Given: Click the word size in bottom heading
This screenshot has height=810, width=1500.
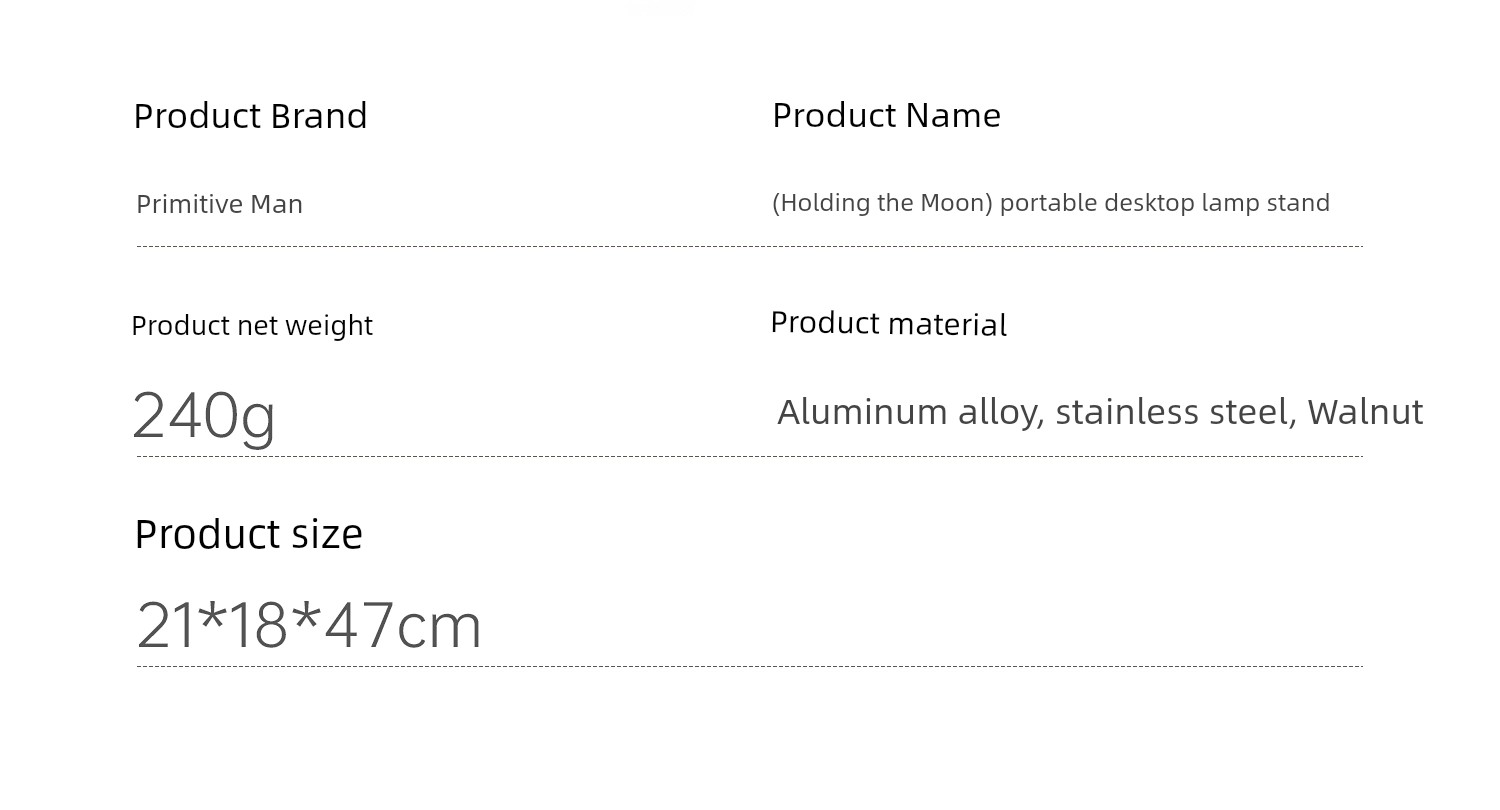Looking at the screenshot, I should coord(327,535).
